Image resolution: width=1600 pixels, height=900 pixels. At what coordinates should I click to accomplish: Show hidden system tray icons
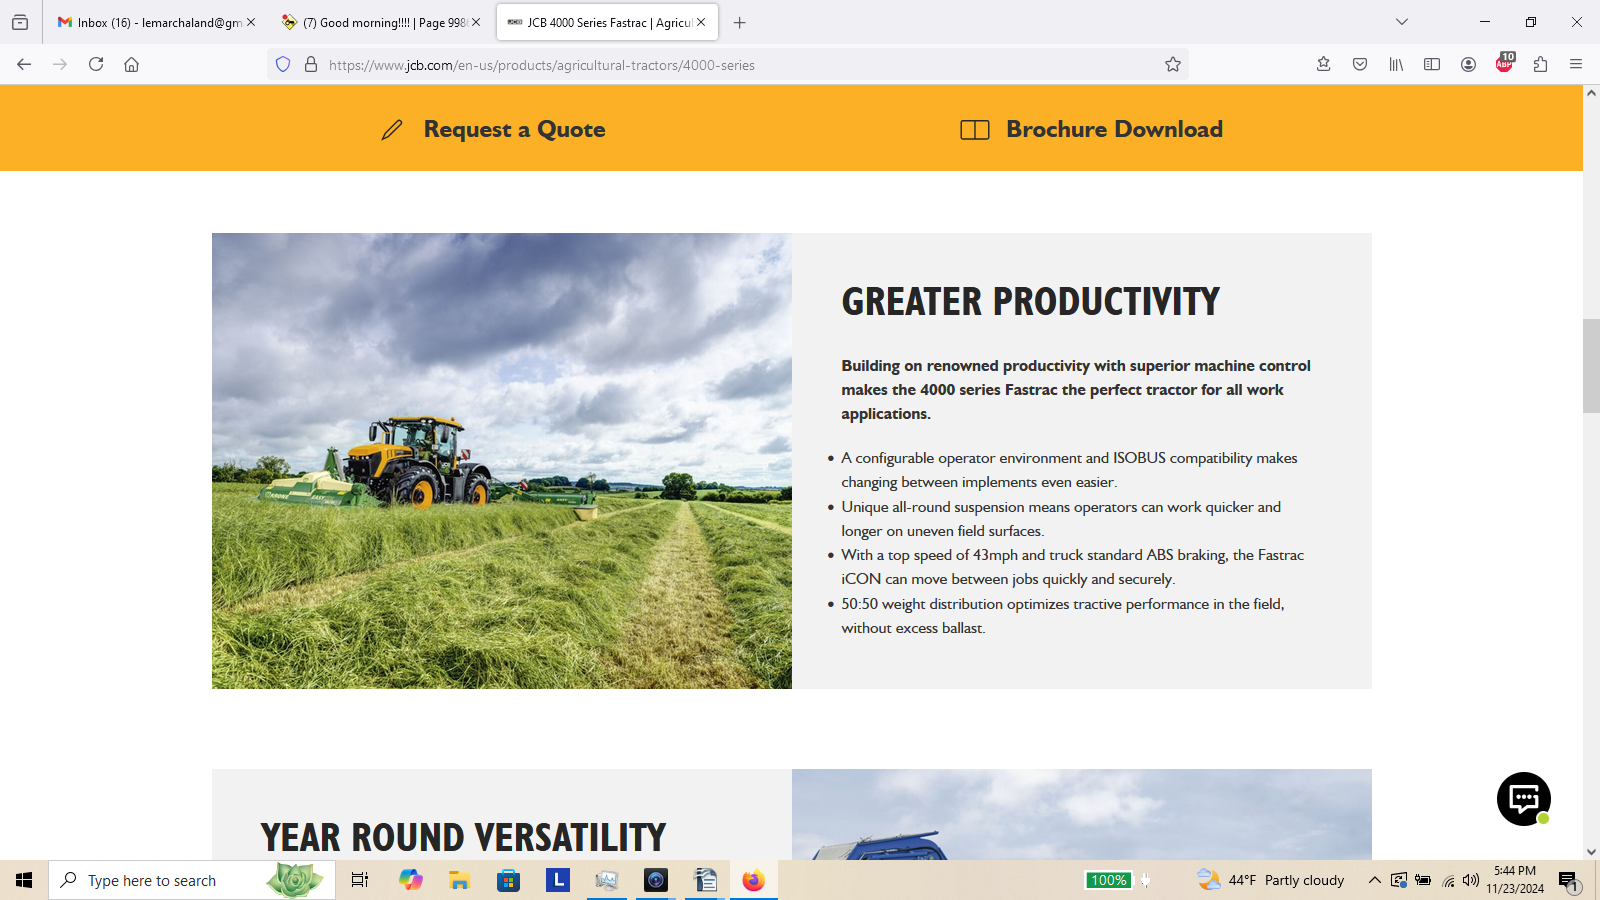coord(1375,880)
